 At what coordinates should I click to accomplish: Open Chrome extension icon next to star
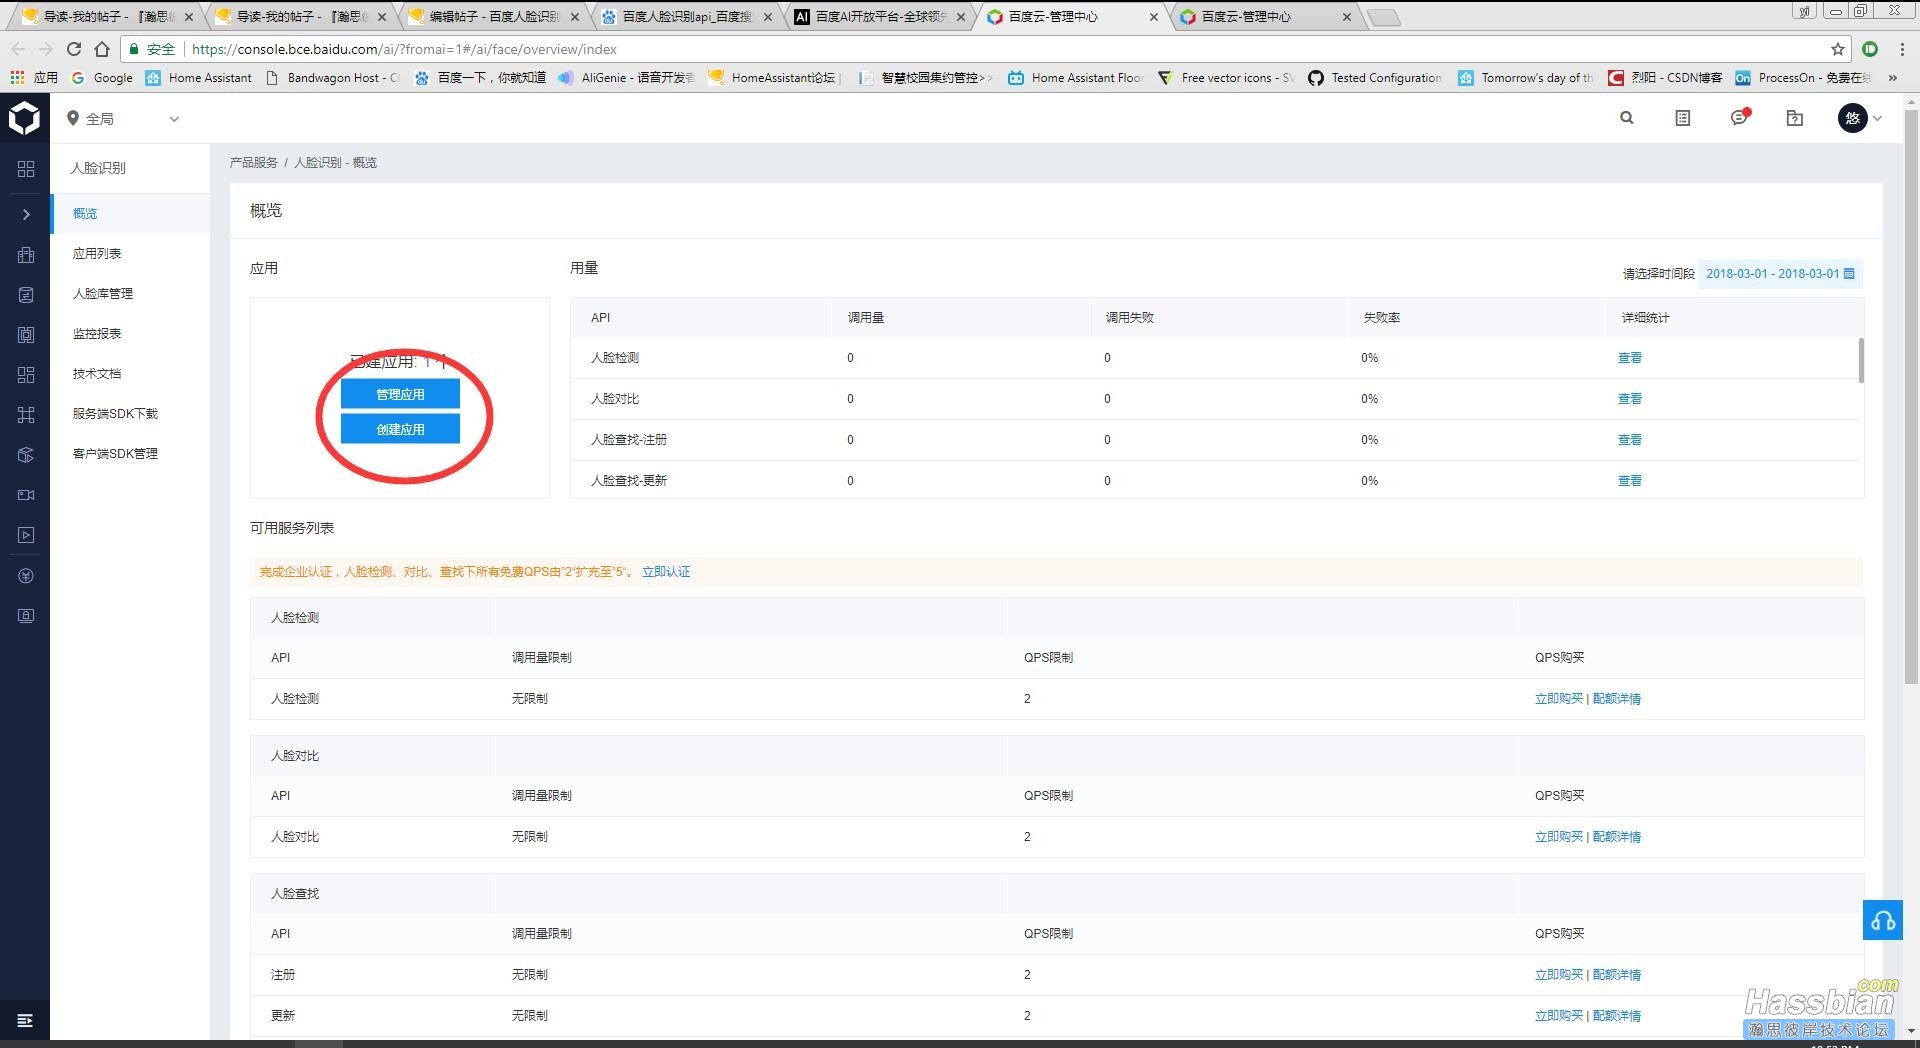(x=1870, y=49)
